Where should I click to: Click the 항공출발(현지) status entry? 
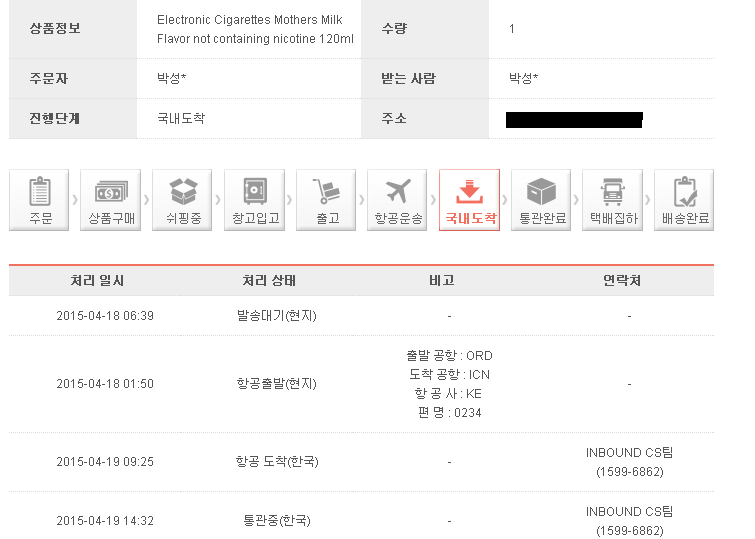[x=277, y=383]
